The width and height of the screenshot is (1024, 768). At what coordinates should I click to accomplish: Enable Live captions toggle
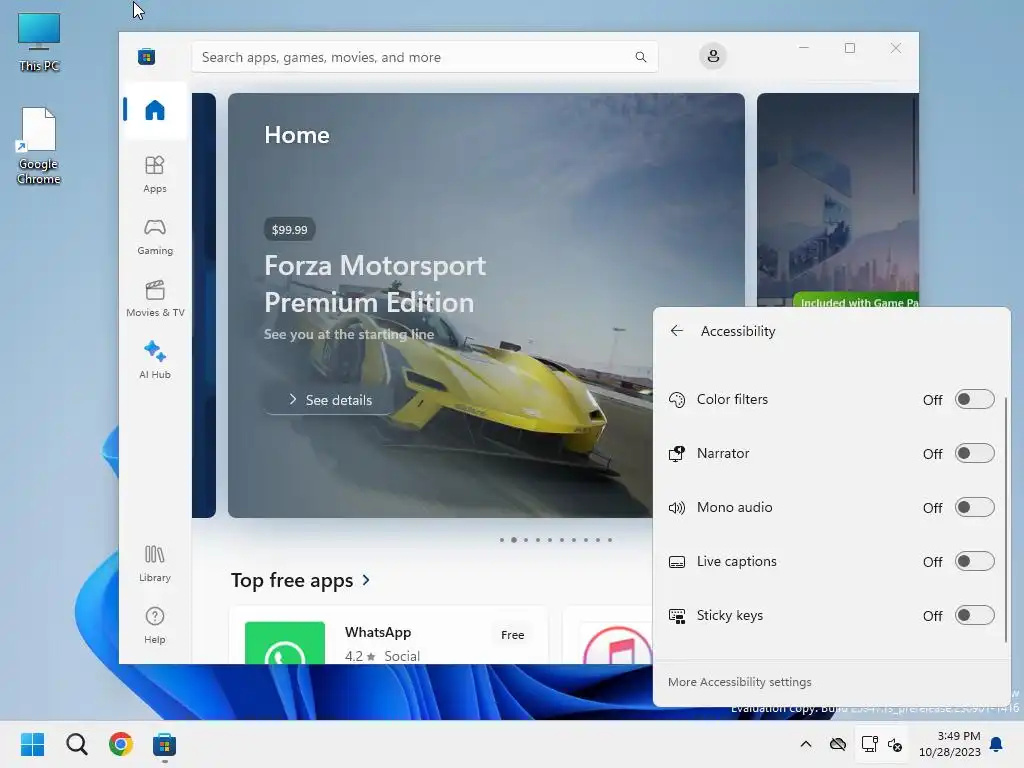pos(974,562)
